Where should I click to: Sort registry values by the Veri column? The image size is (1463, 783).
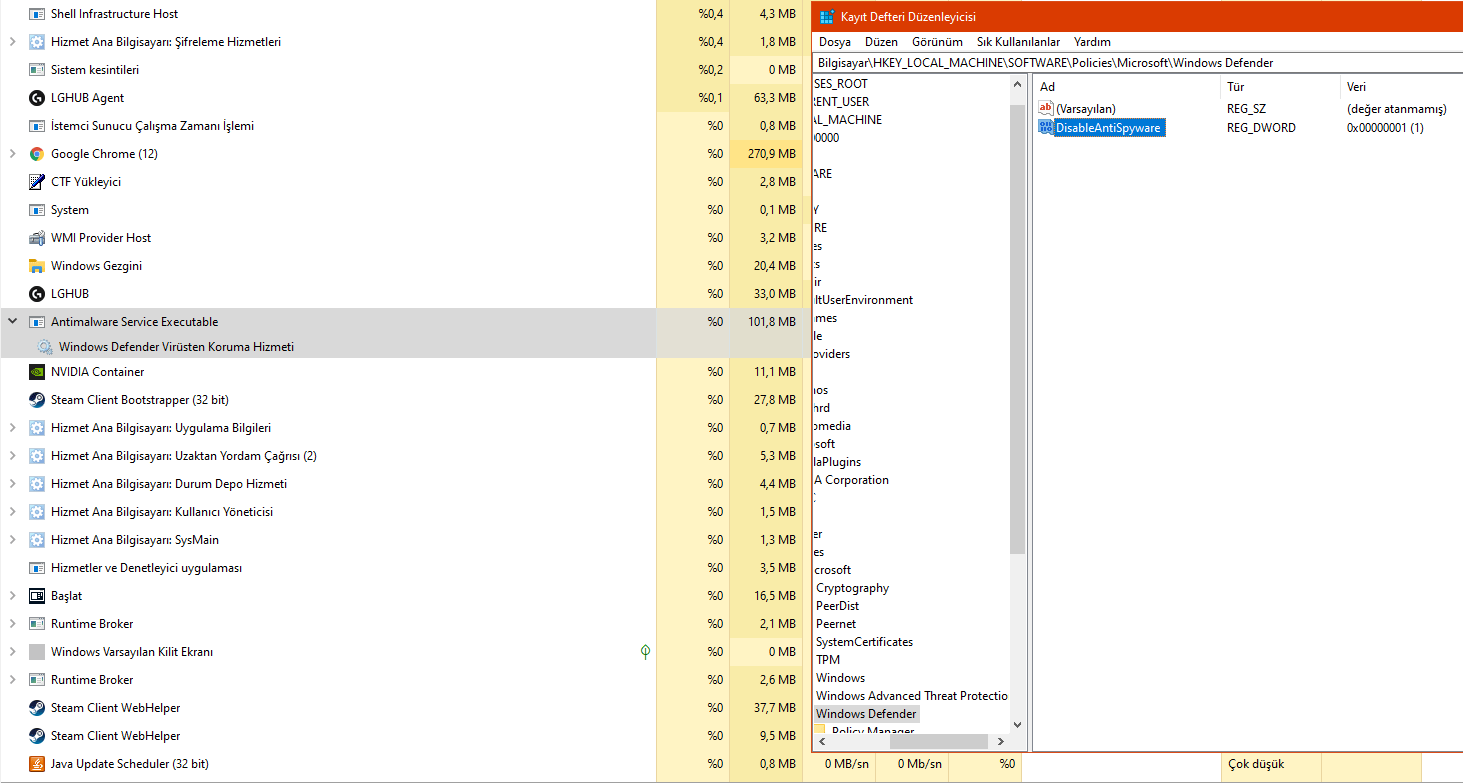pyautogui.click(x=1402, y=87)
